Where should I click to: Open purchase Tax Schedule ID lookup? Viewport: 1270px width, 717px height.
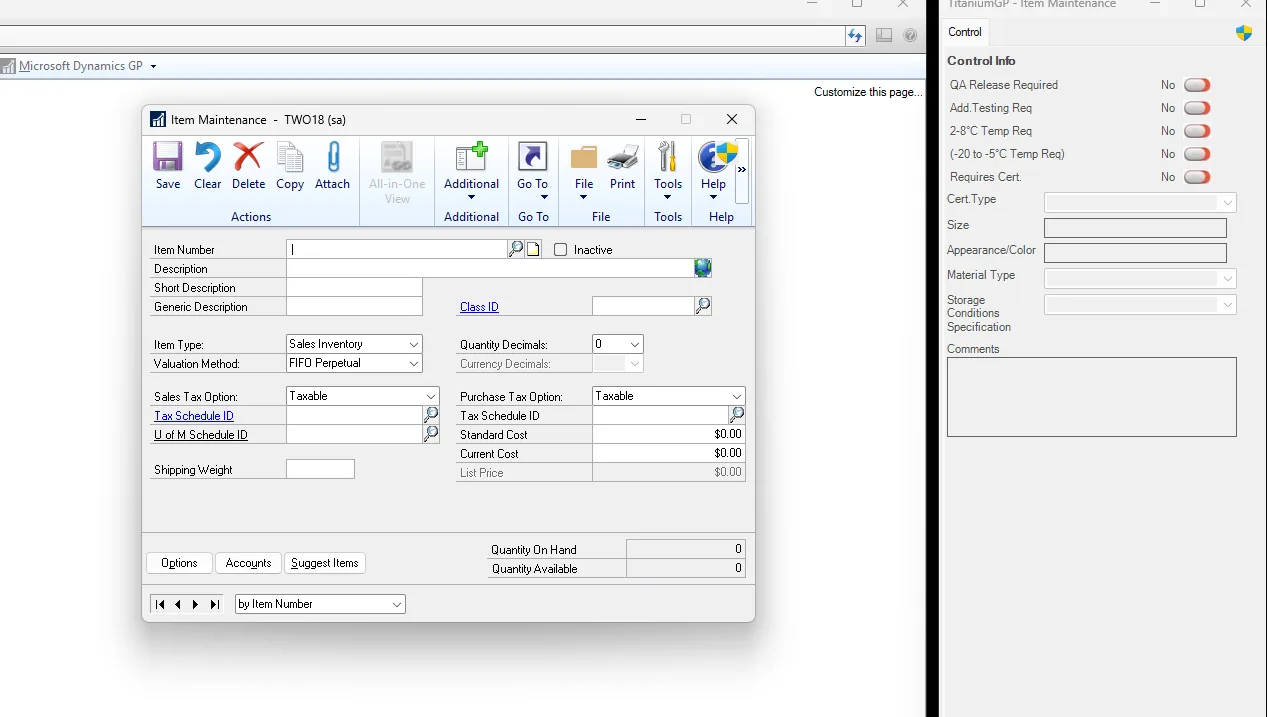point(737,415)
